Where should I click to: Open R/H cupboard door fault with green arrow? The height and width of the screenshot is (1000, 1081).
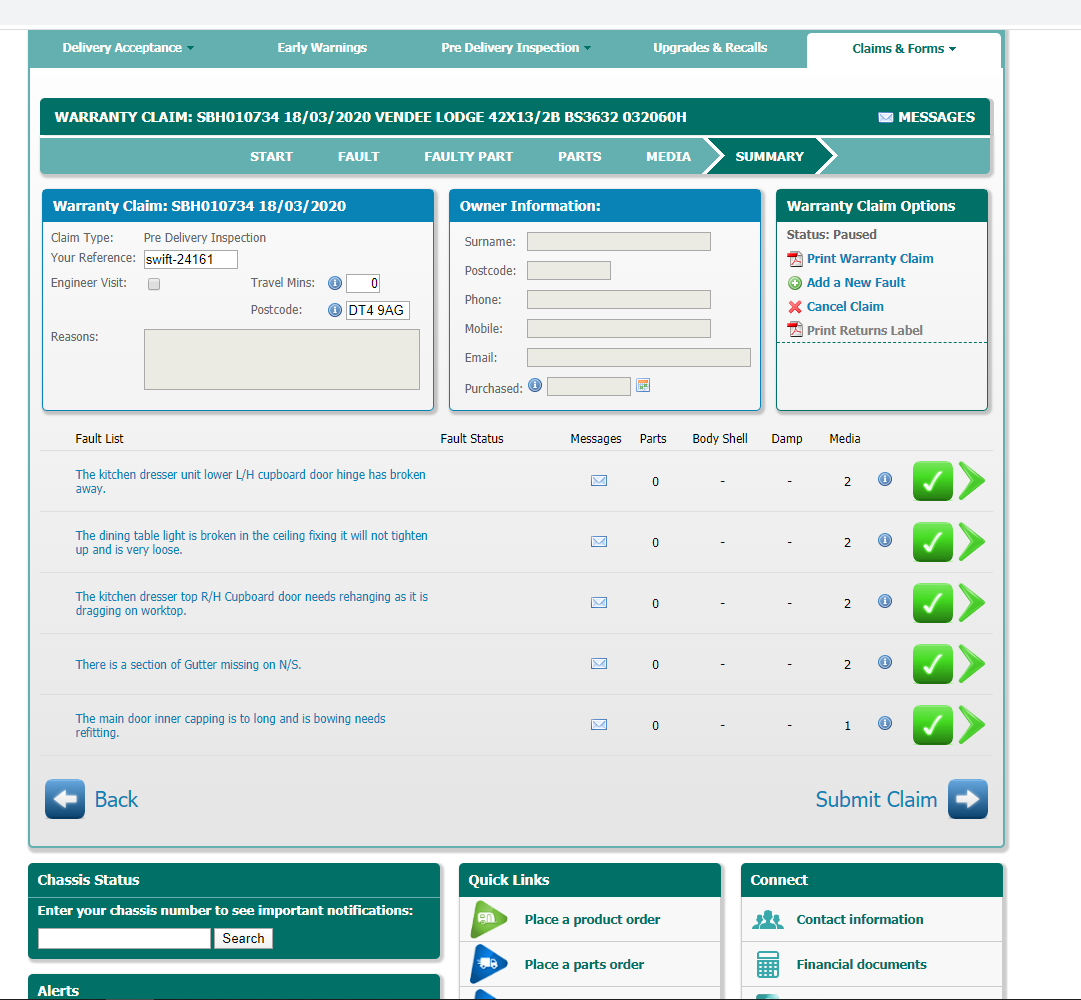[x=972, y=603]
